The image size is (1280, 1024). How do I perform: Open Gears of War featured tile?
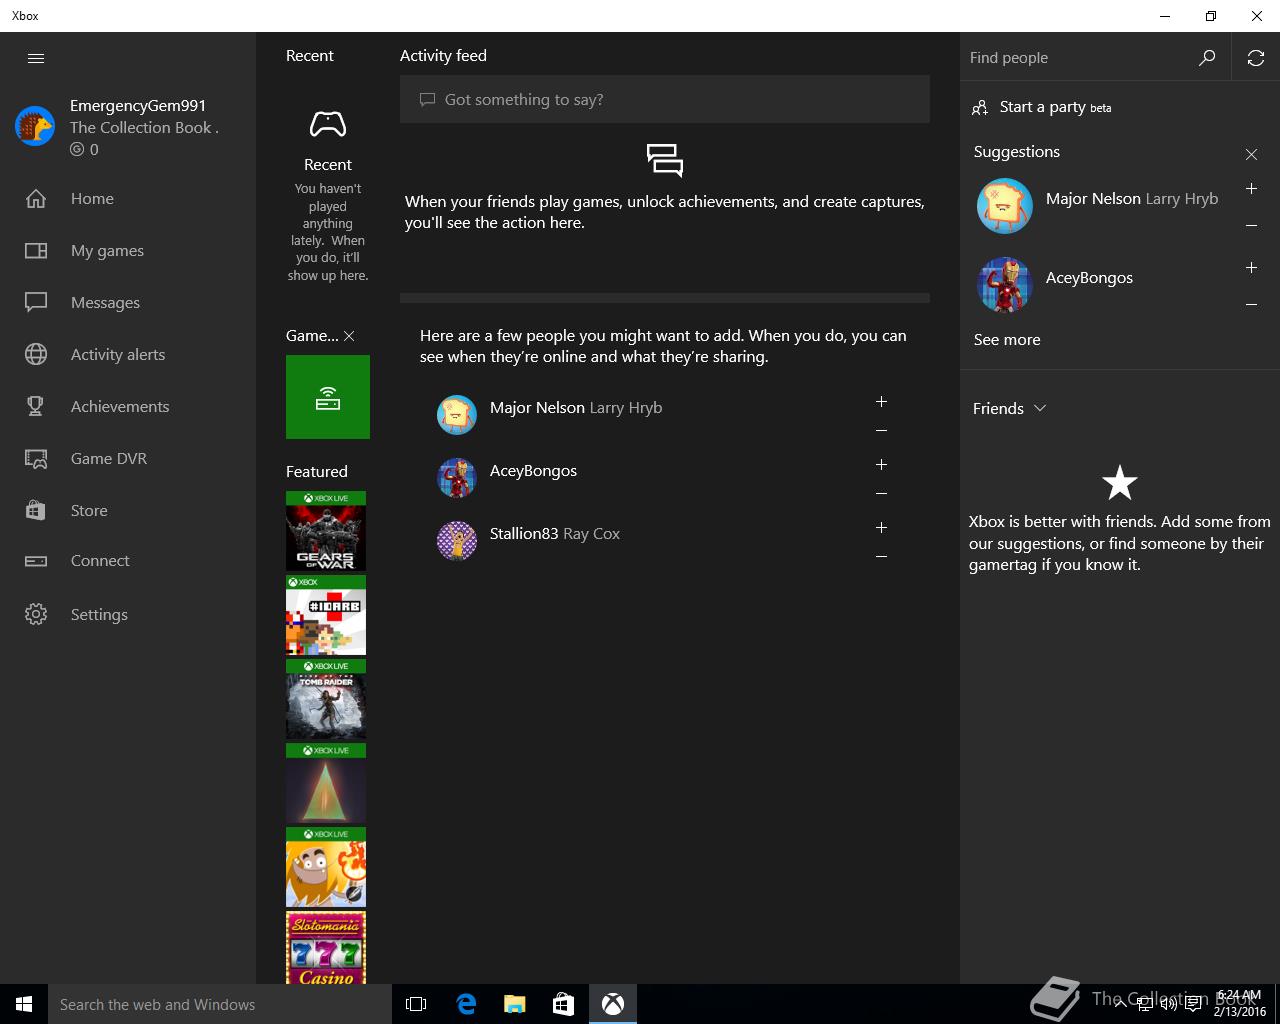(326, 531)
